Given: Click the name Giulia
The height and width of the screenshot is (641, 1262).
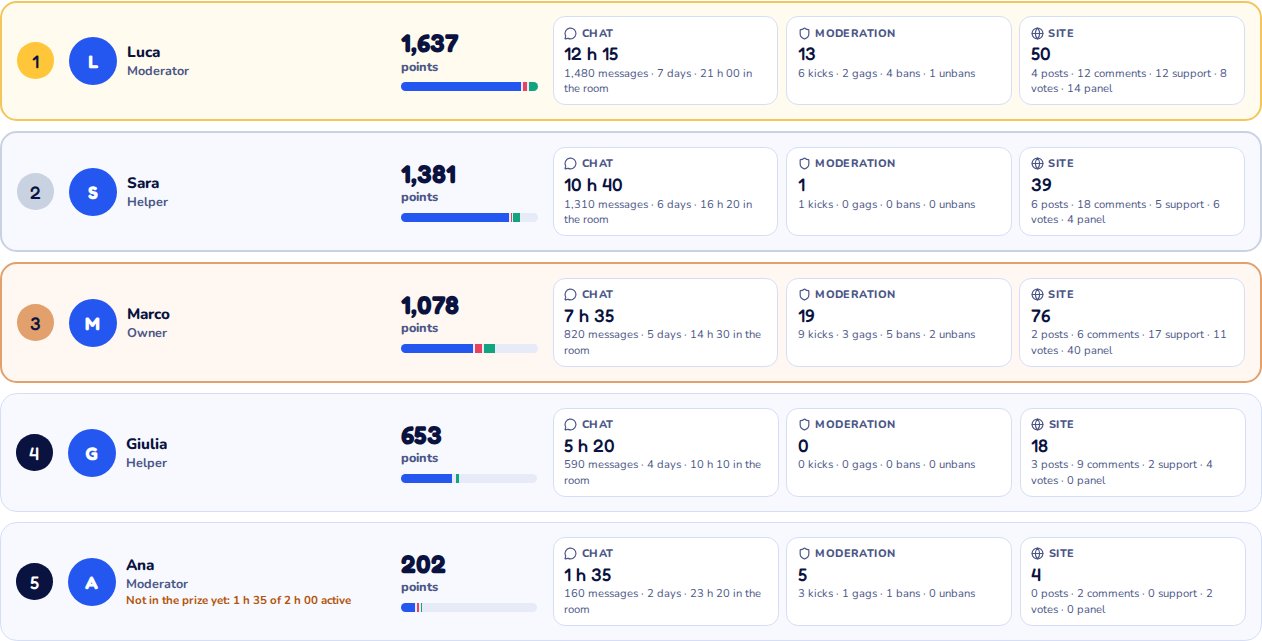Looking at the screenshot, I should click(x=147, y=444).
